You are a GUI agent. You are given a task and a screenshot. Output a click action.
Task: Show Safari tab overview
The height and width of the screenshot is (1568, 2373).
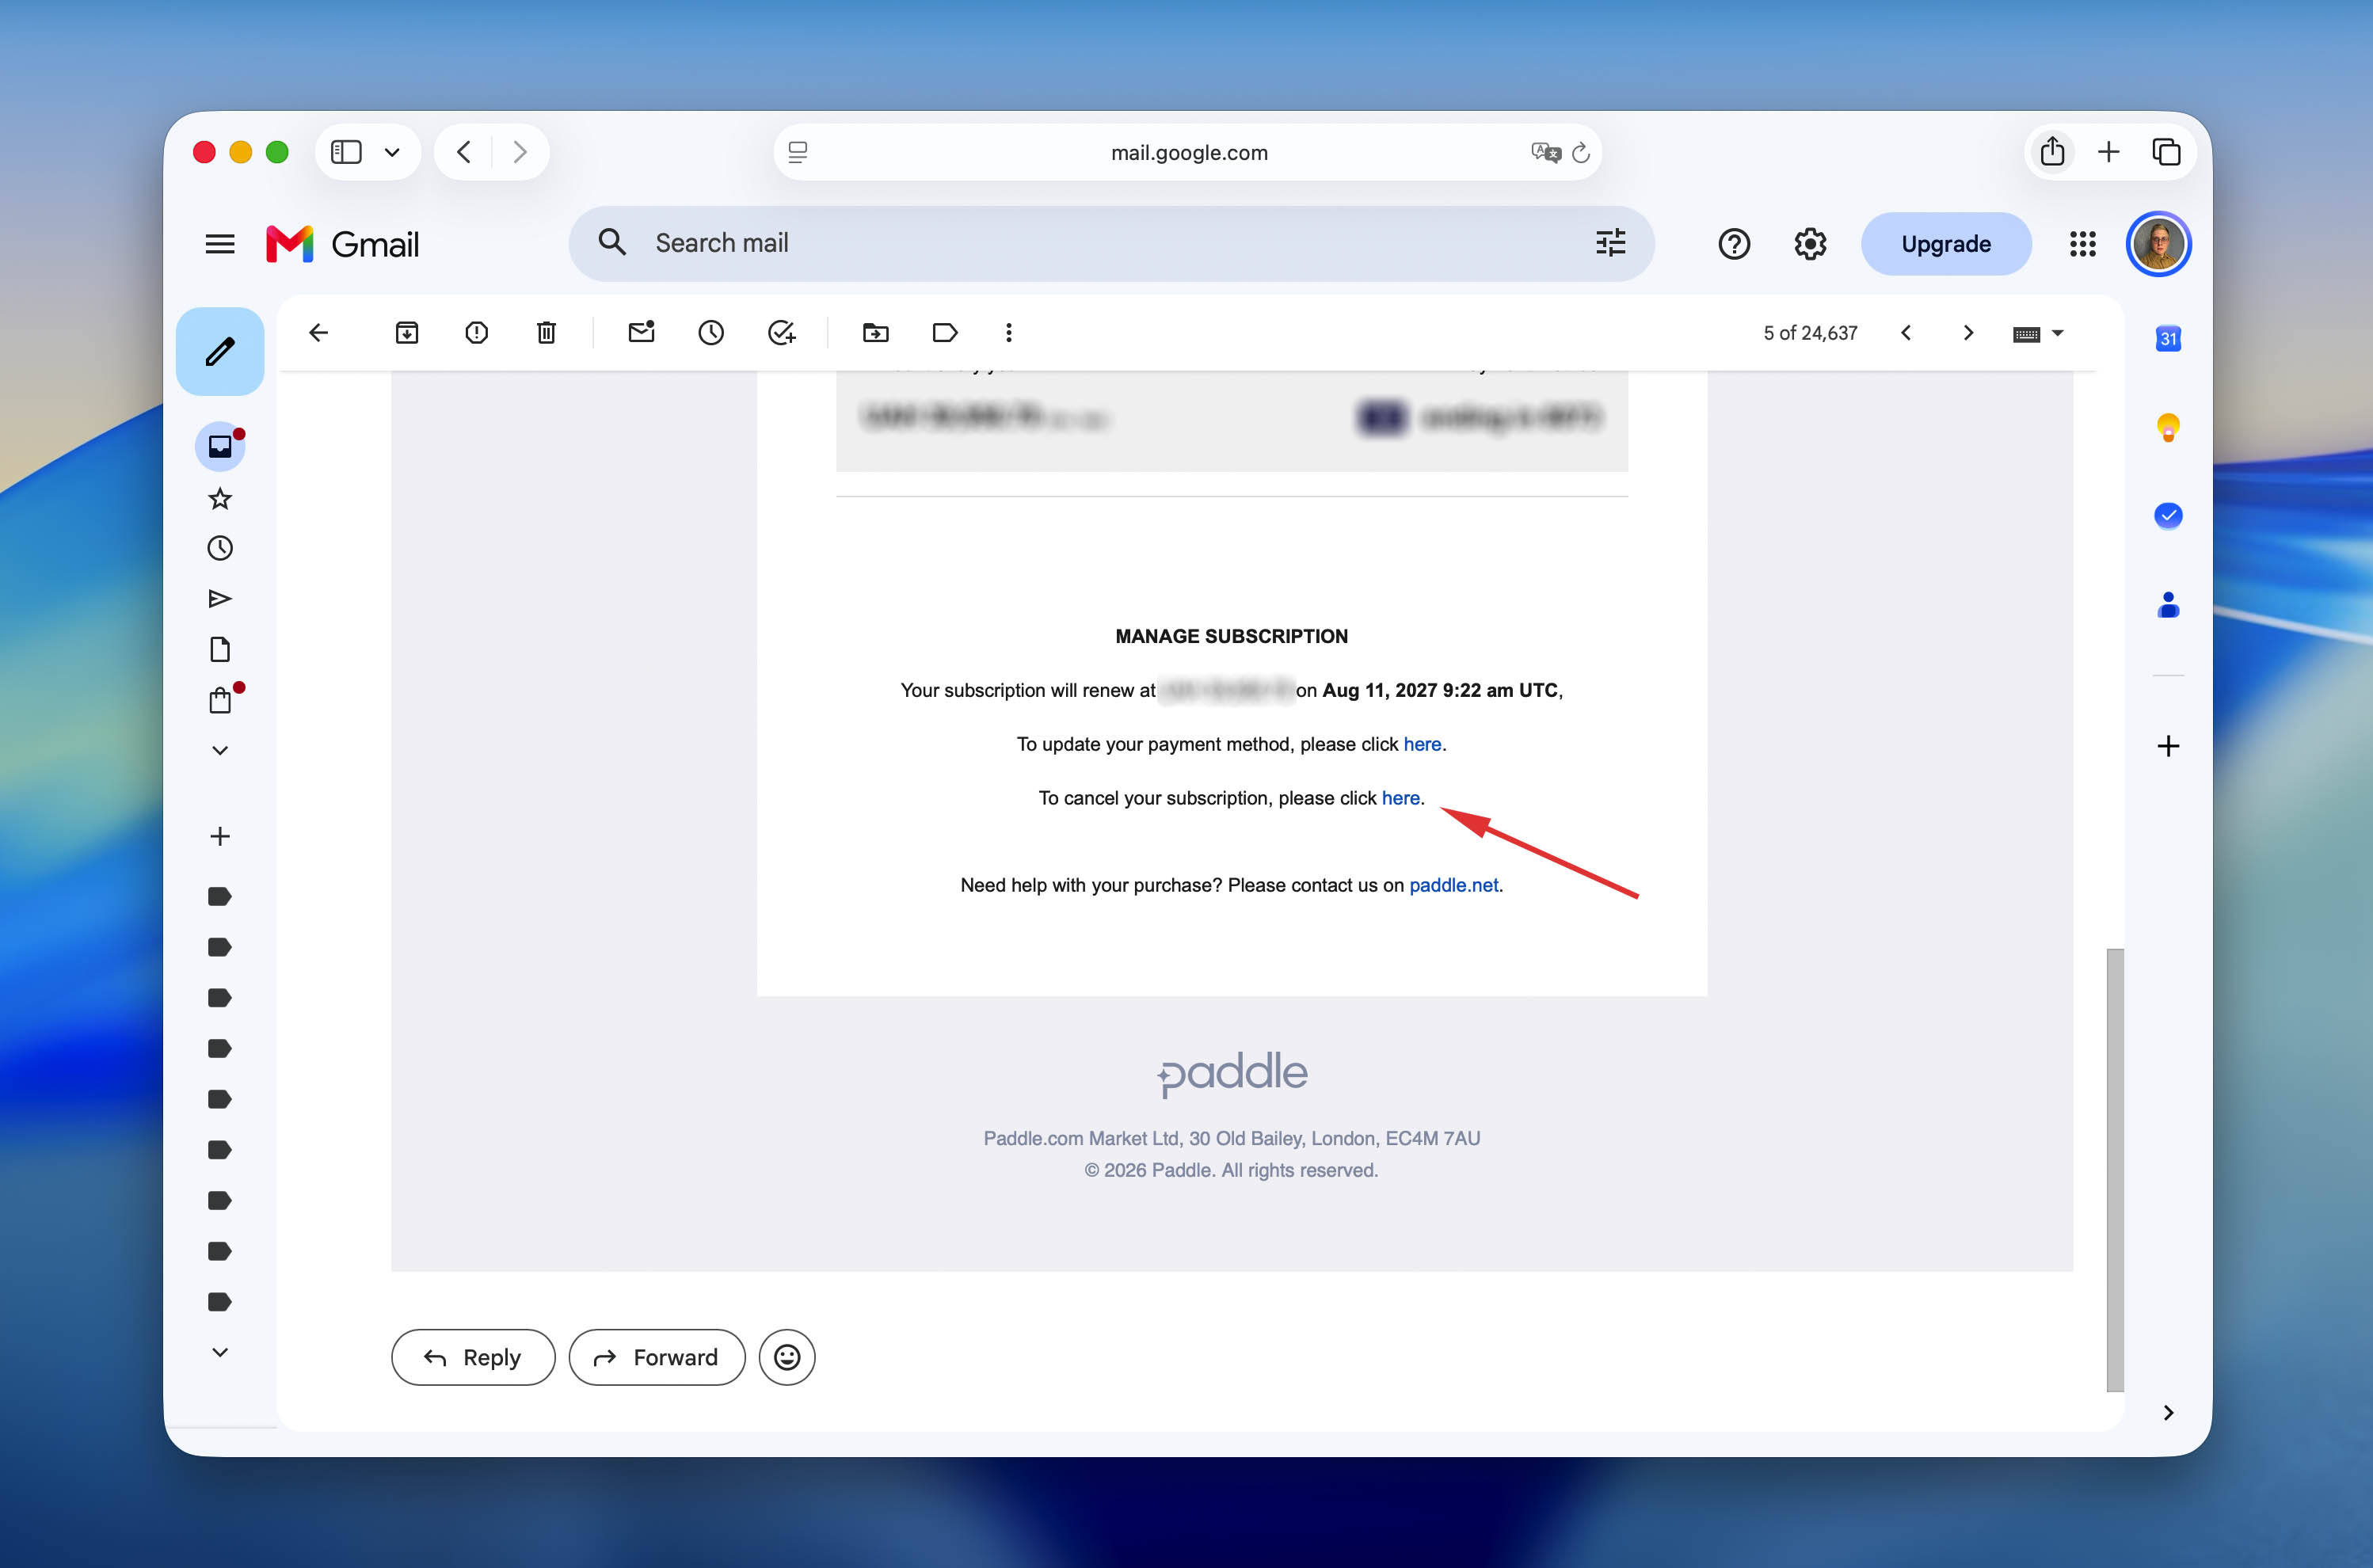(2166, 152)
